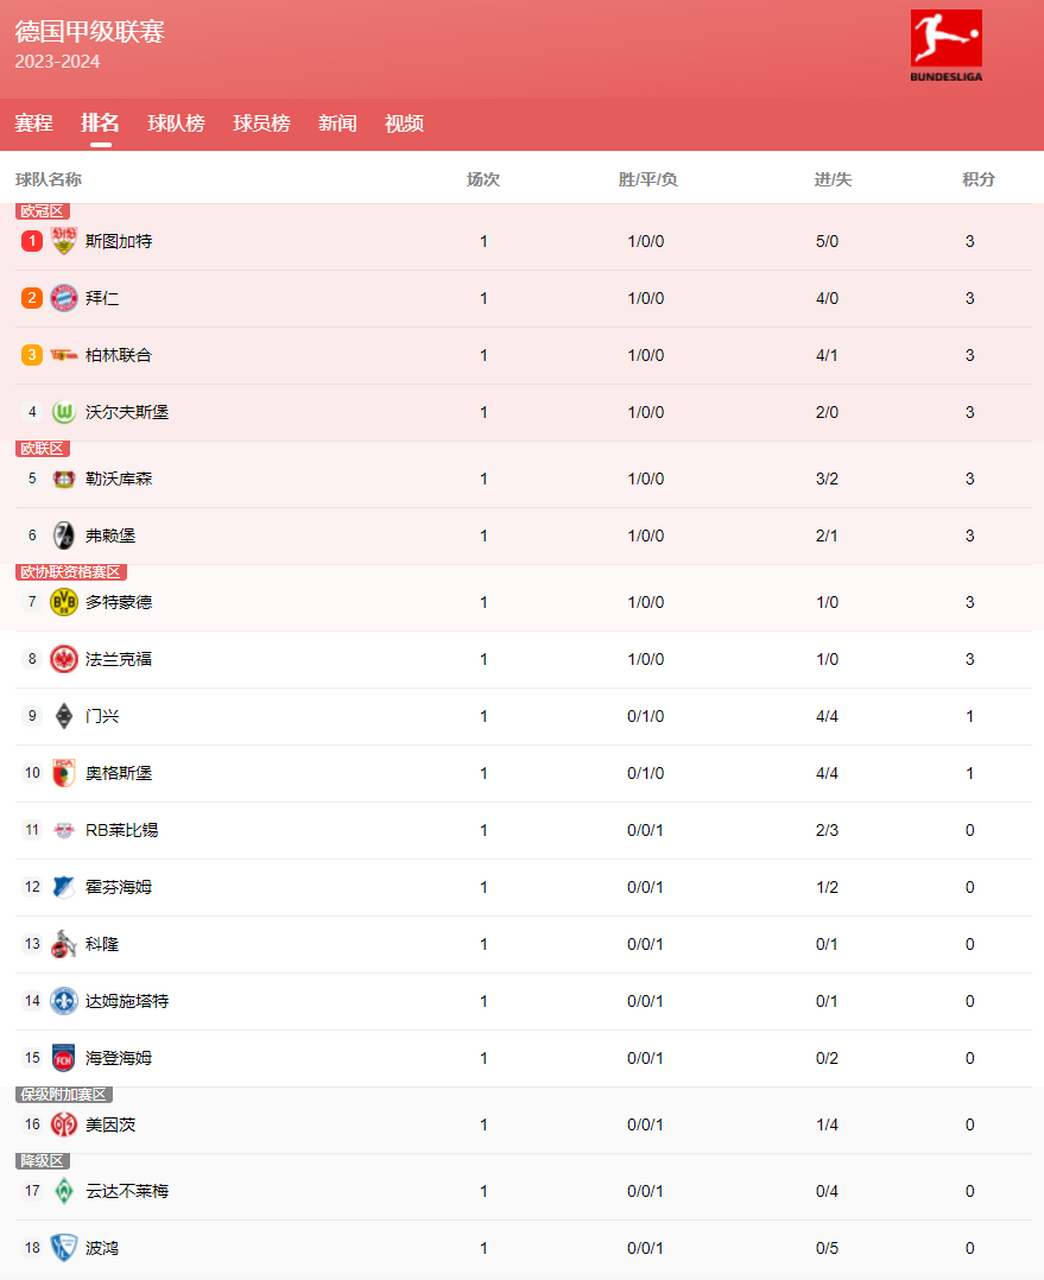Select the 球员榜 tab
1044x1280 pixels.
(x=262, y=123)
